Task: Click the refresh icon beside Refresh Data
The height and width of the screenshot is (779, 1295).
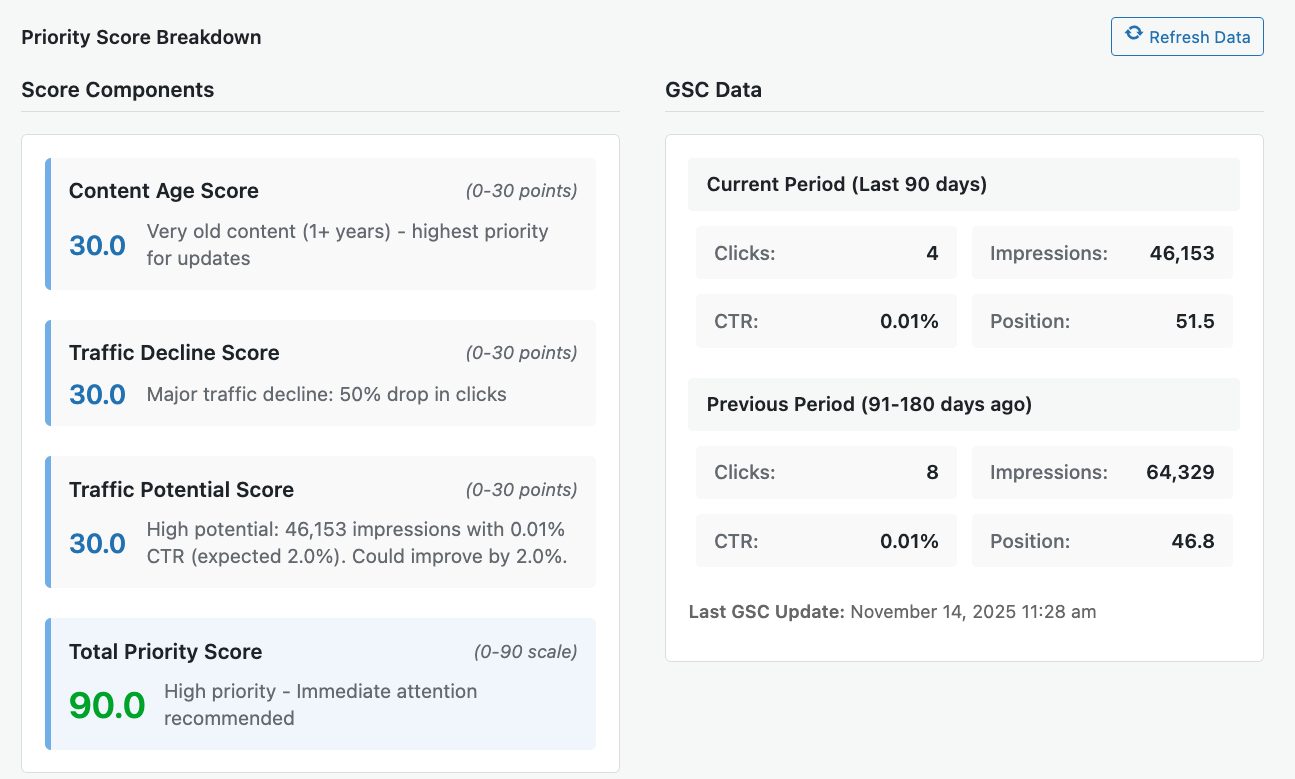Action: [x=1134, y=34]
